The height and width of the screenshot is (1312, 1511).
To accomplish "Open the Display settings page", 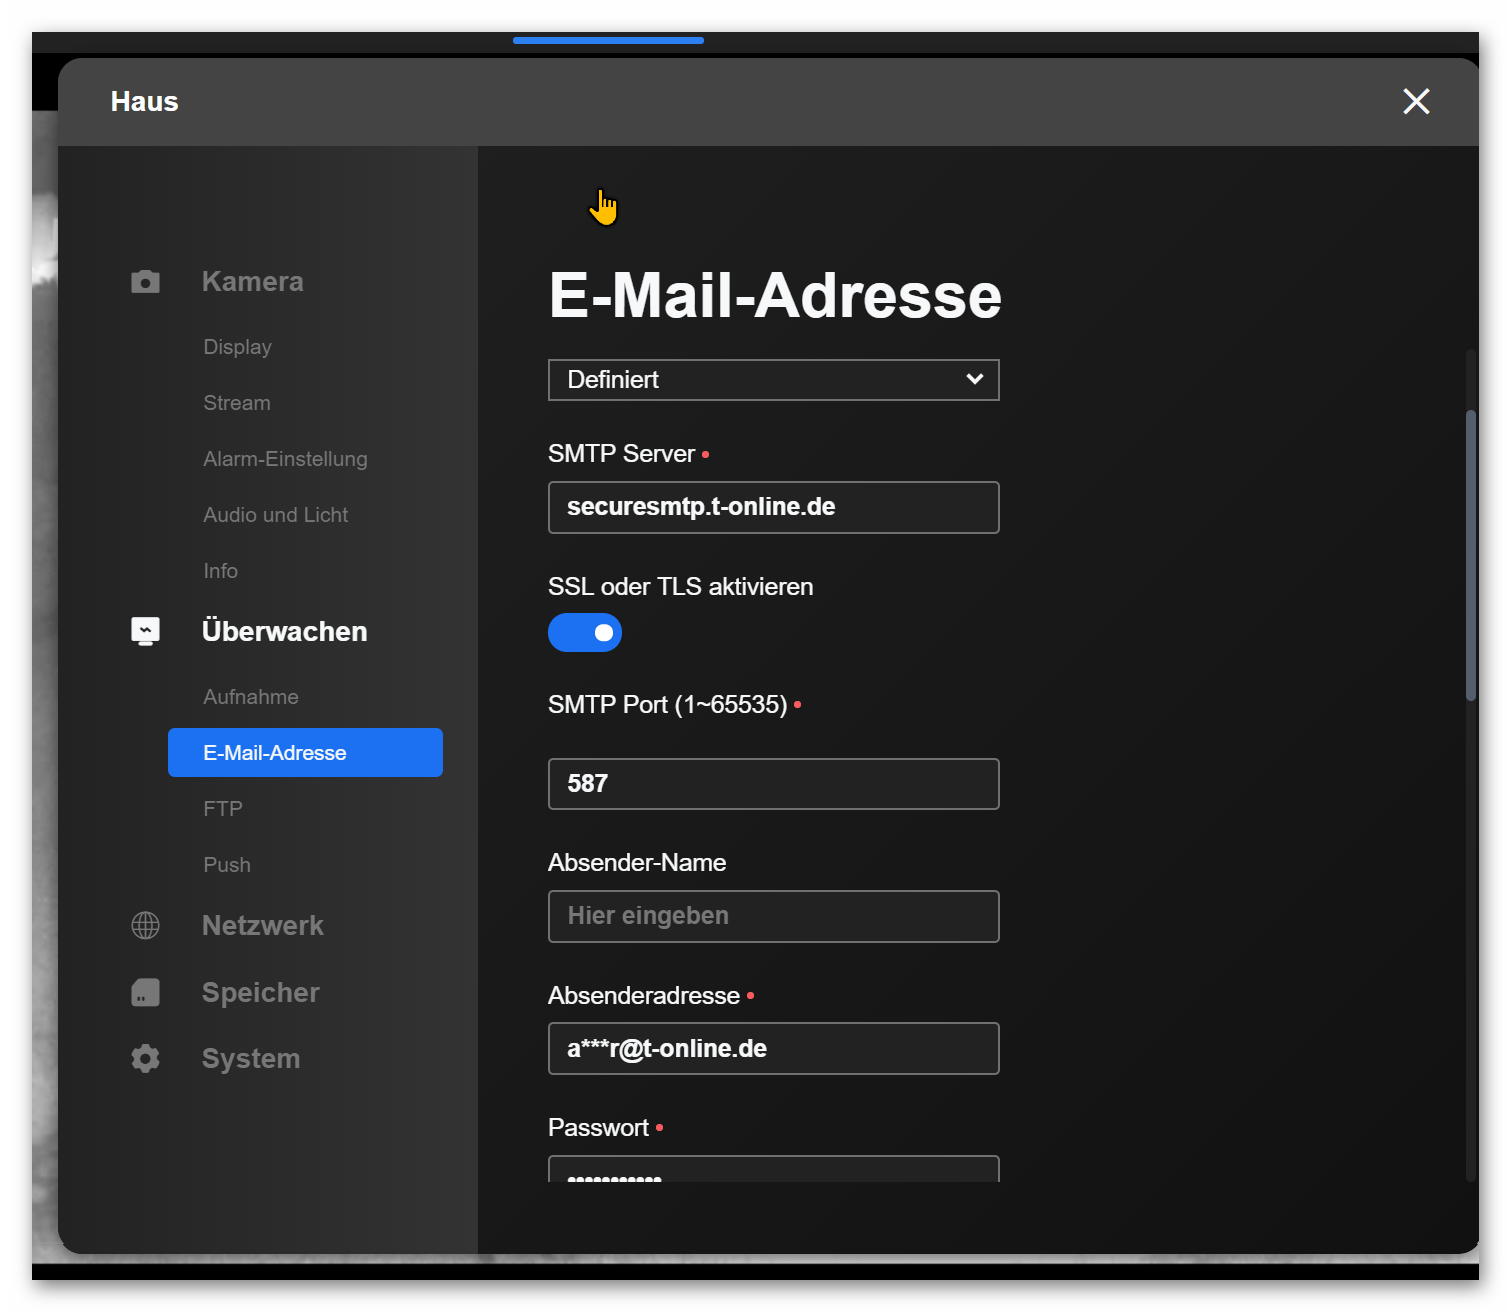I will [237, 347].
